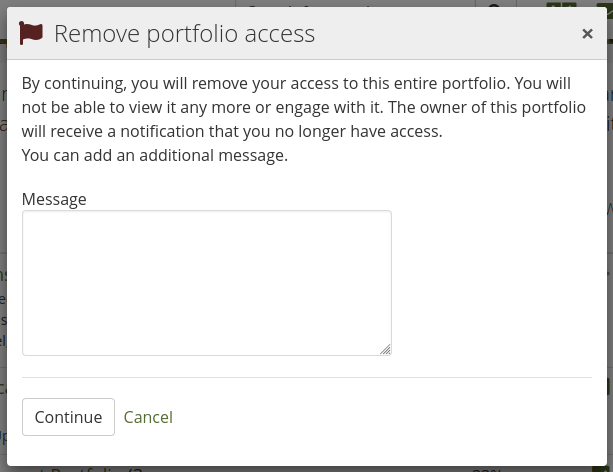Click the separator line above Continue
This screenshot has height=472, width=613.
306,378
